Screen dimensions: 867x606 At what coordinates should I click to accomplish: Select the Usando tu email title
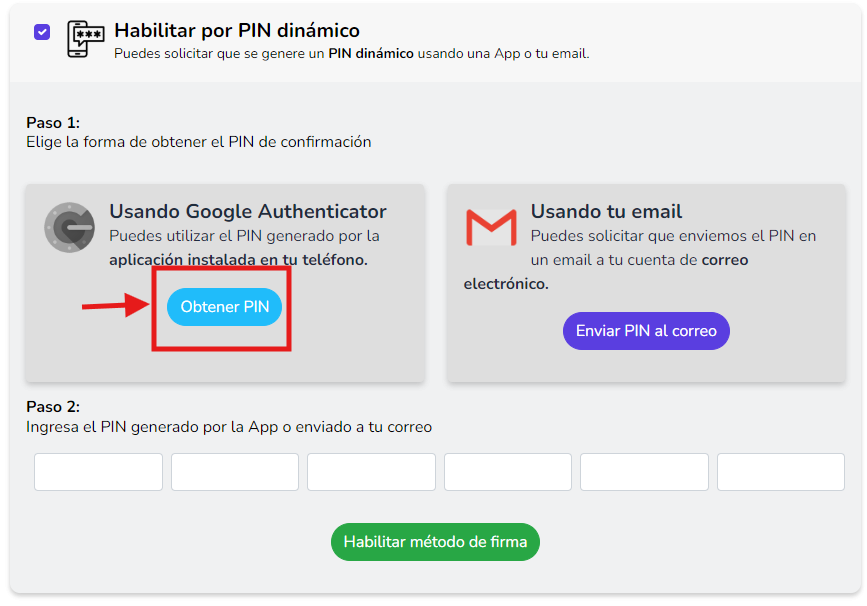pos(606,211)
